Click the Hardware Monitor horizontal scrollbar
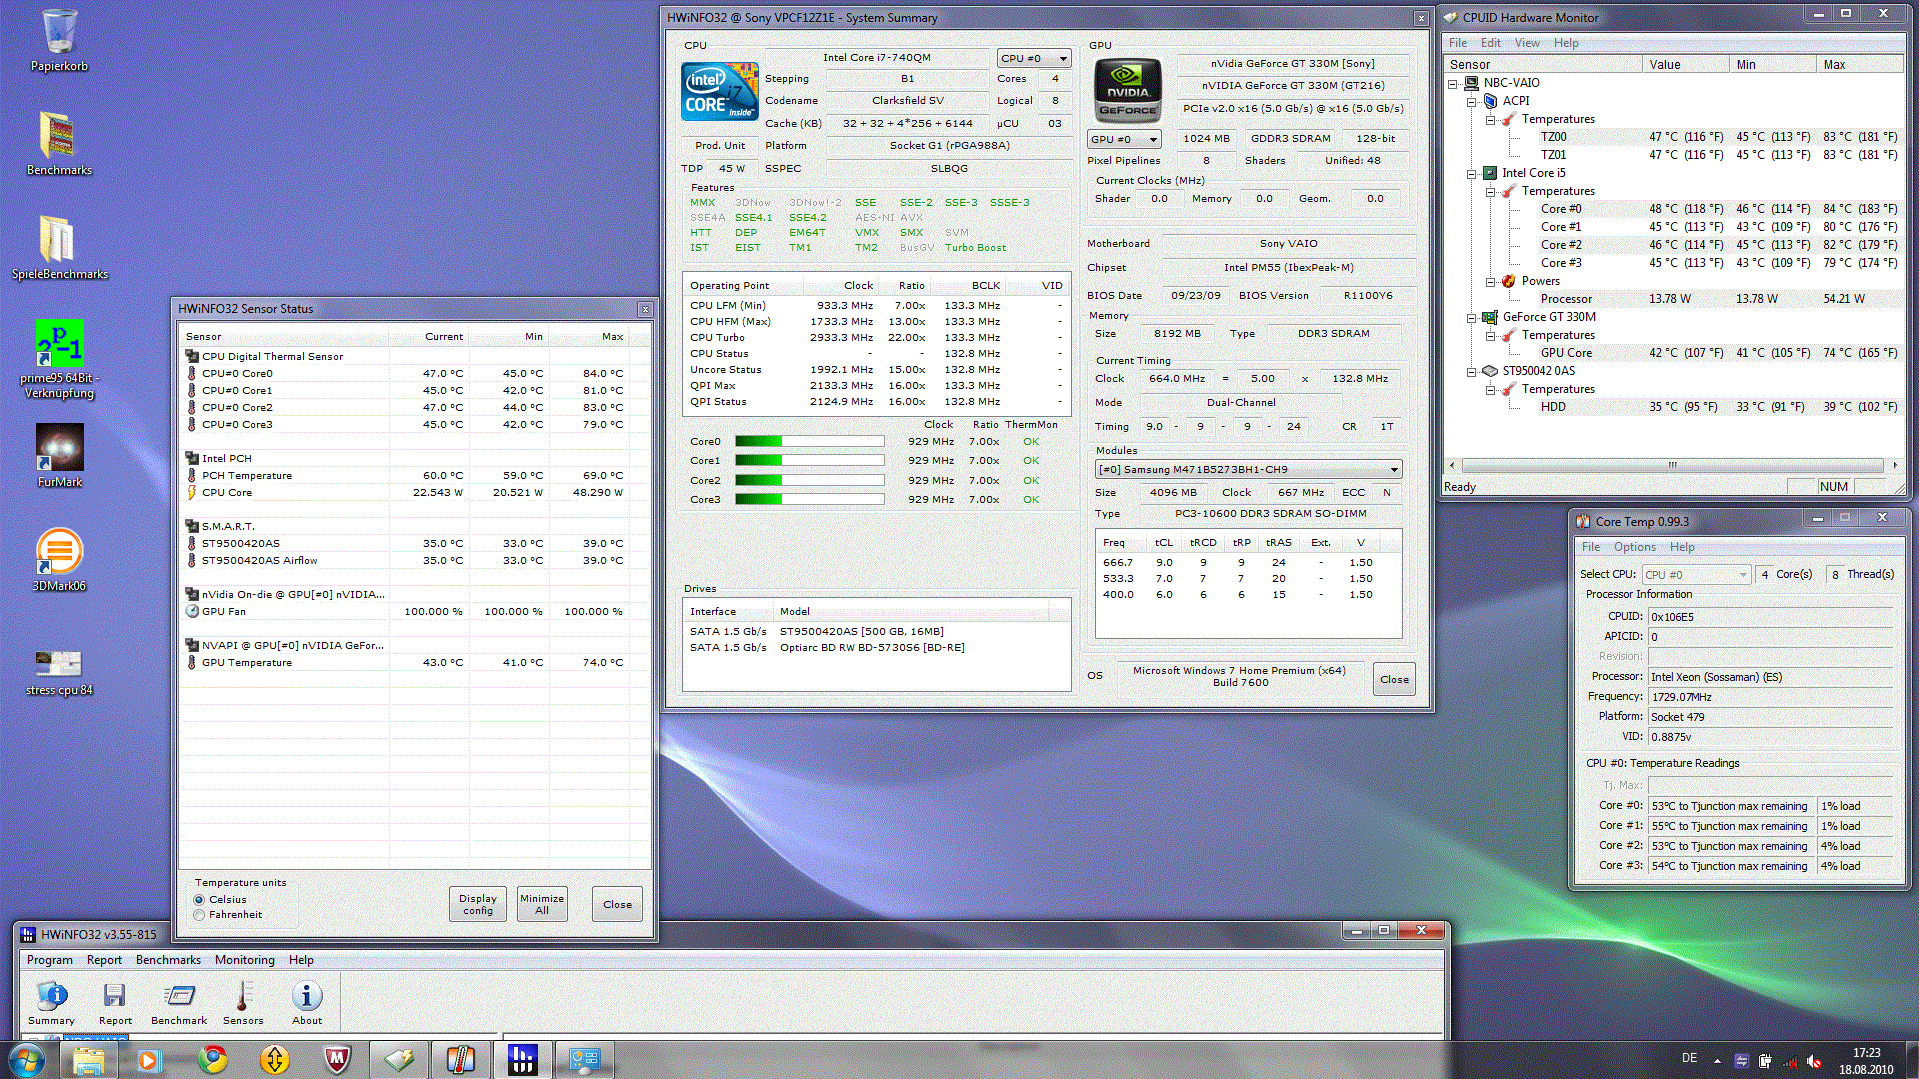The width and height of the screenshot is (1919, 1079). click(1672, 465)
